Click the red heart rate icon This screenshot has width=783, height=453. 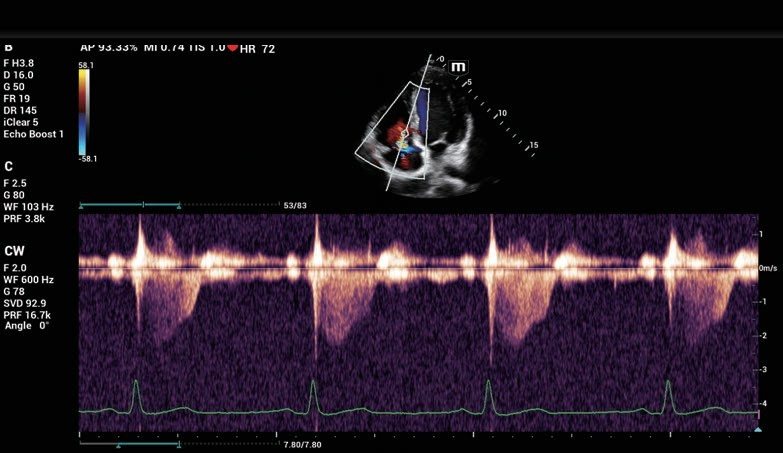pyautogui.click(x=232, y=47)
